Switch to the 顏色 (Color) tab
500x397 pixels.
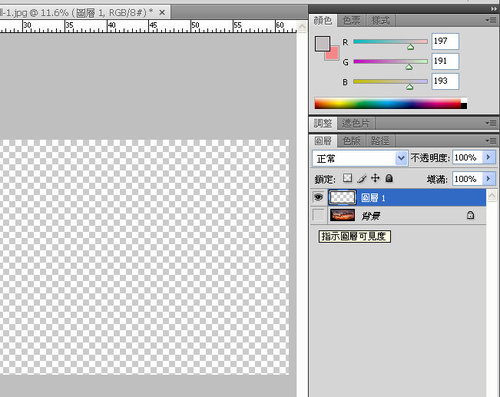(323, 21)
